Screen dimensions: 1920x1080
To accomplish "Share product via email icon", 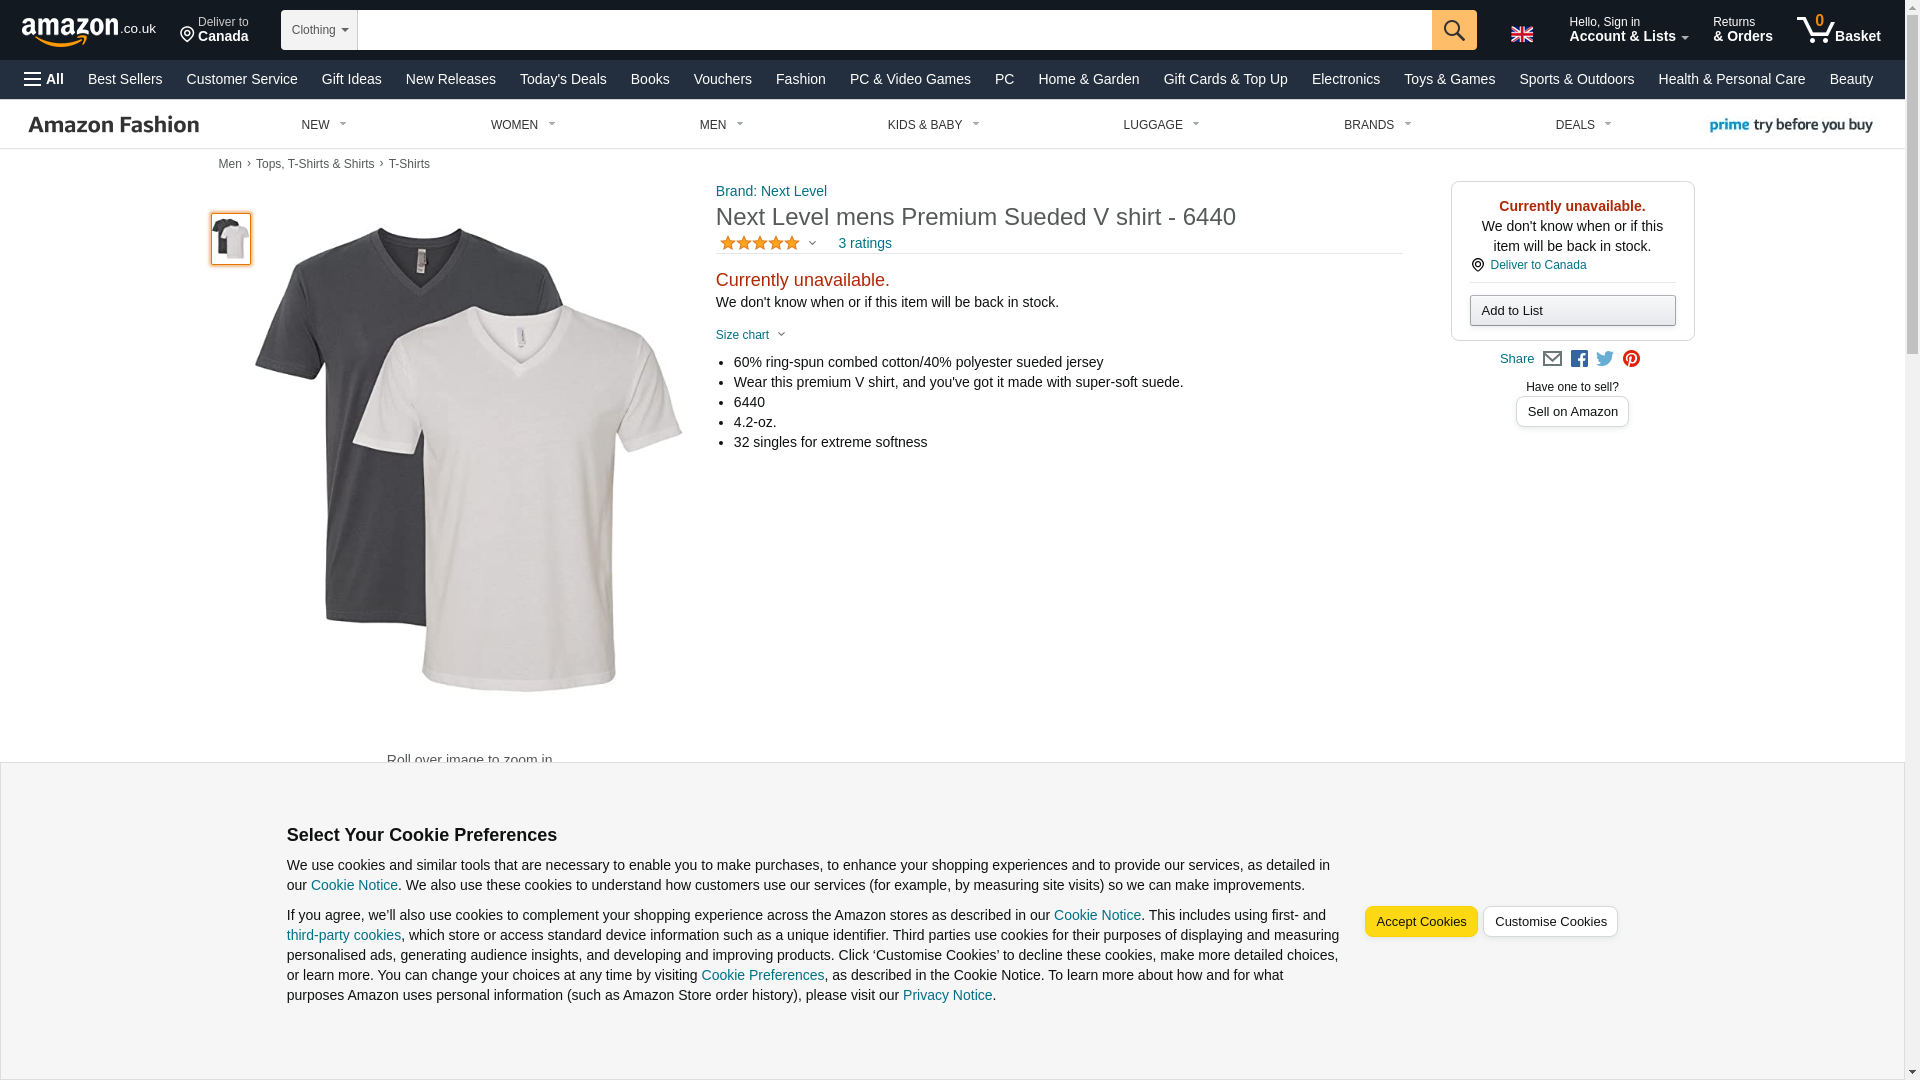I will (x=1552, y=359).
